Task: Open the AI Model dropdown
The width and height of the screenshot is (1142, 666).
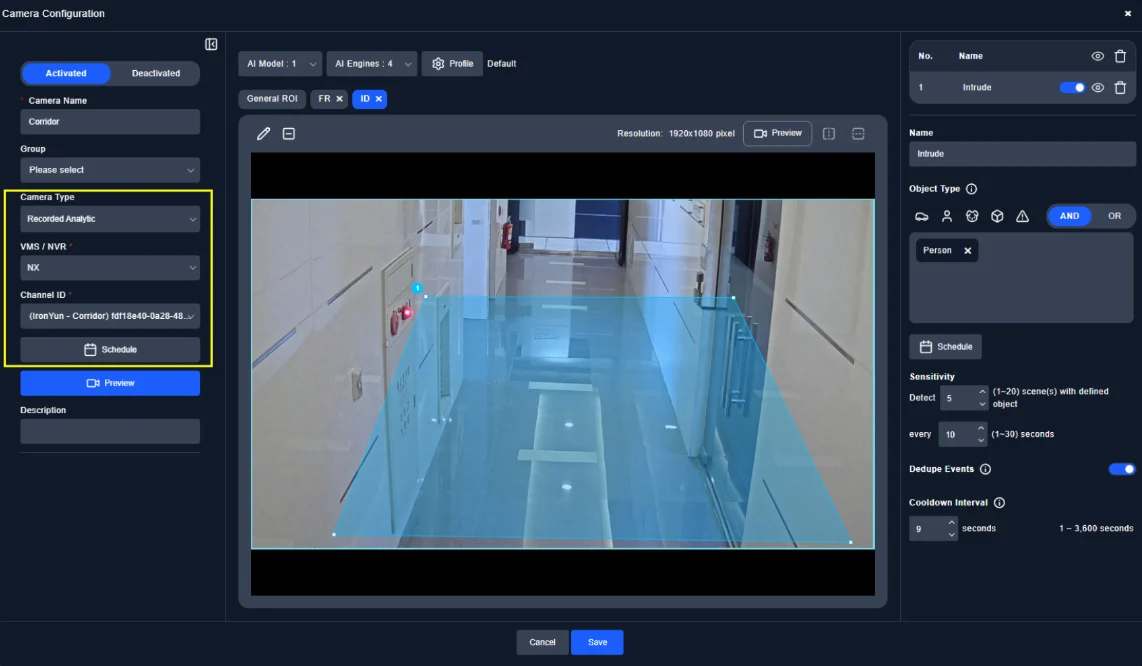Action: 280,64
